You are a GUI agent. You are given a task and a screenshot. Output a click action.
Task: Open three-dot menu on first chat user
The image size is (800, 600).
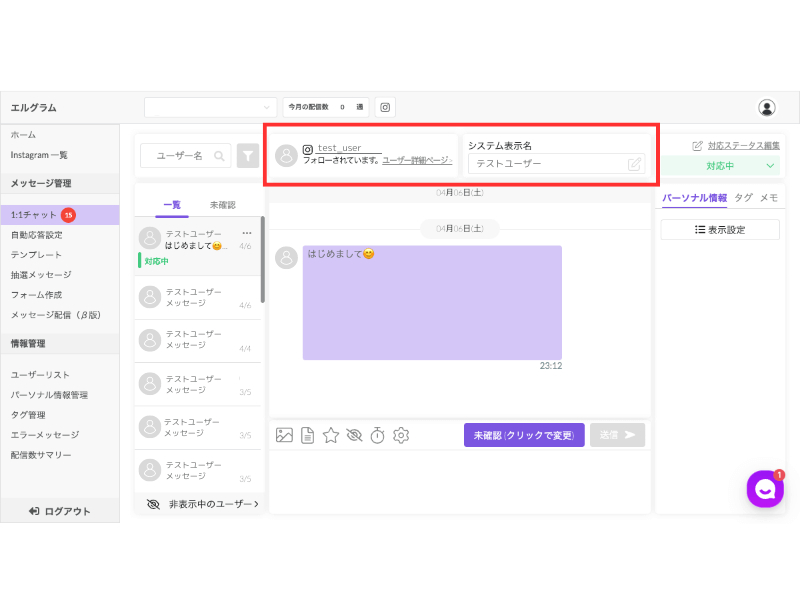point(247,233)
